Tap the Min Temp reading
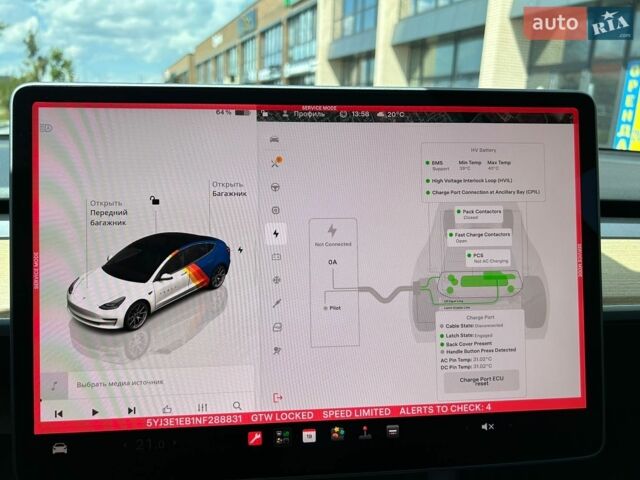The image size is (640, 480). (x=470, y=165)
